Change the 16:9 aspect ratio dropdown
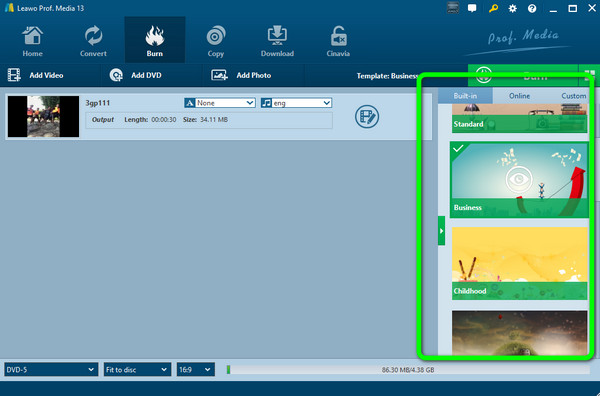 pos(196,370)
